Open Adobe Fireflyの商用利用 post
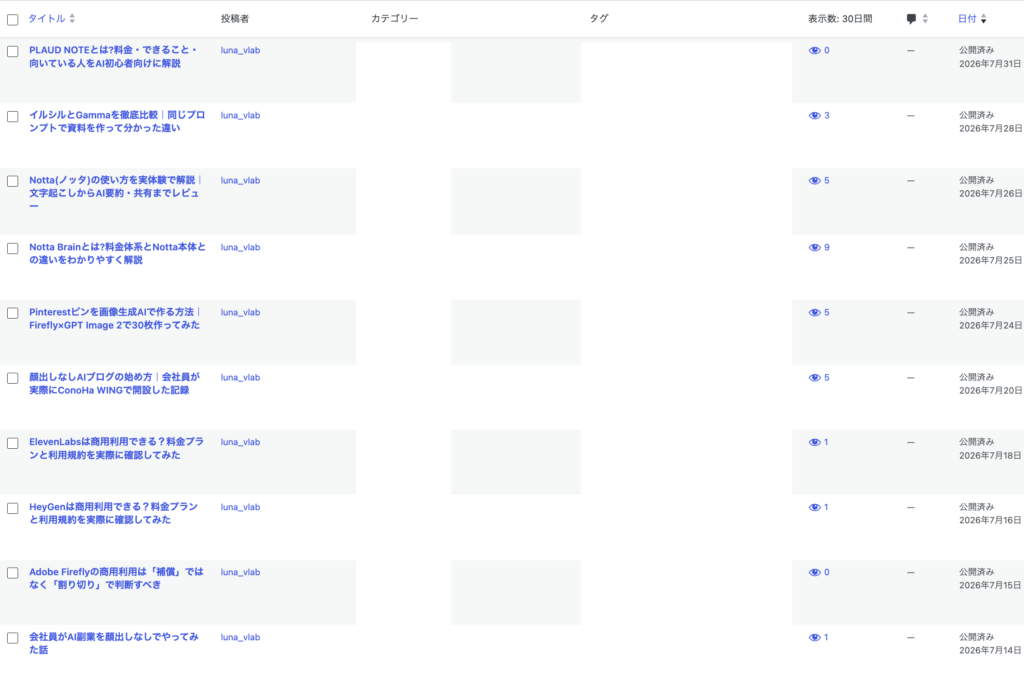The width and height of the screenshot is (1024, 676). tap(116, 579)
